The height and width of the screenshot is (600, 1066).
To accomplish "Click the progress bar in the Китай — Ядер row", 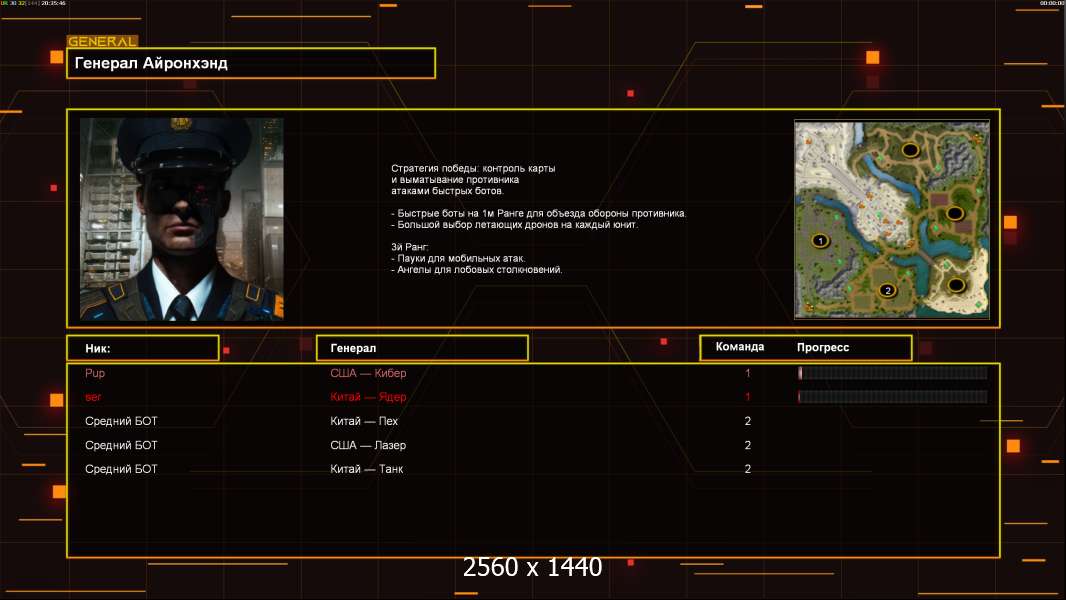I will [893, 397].
